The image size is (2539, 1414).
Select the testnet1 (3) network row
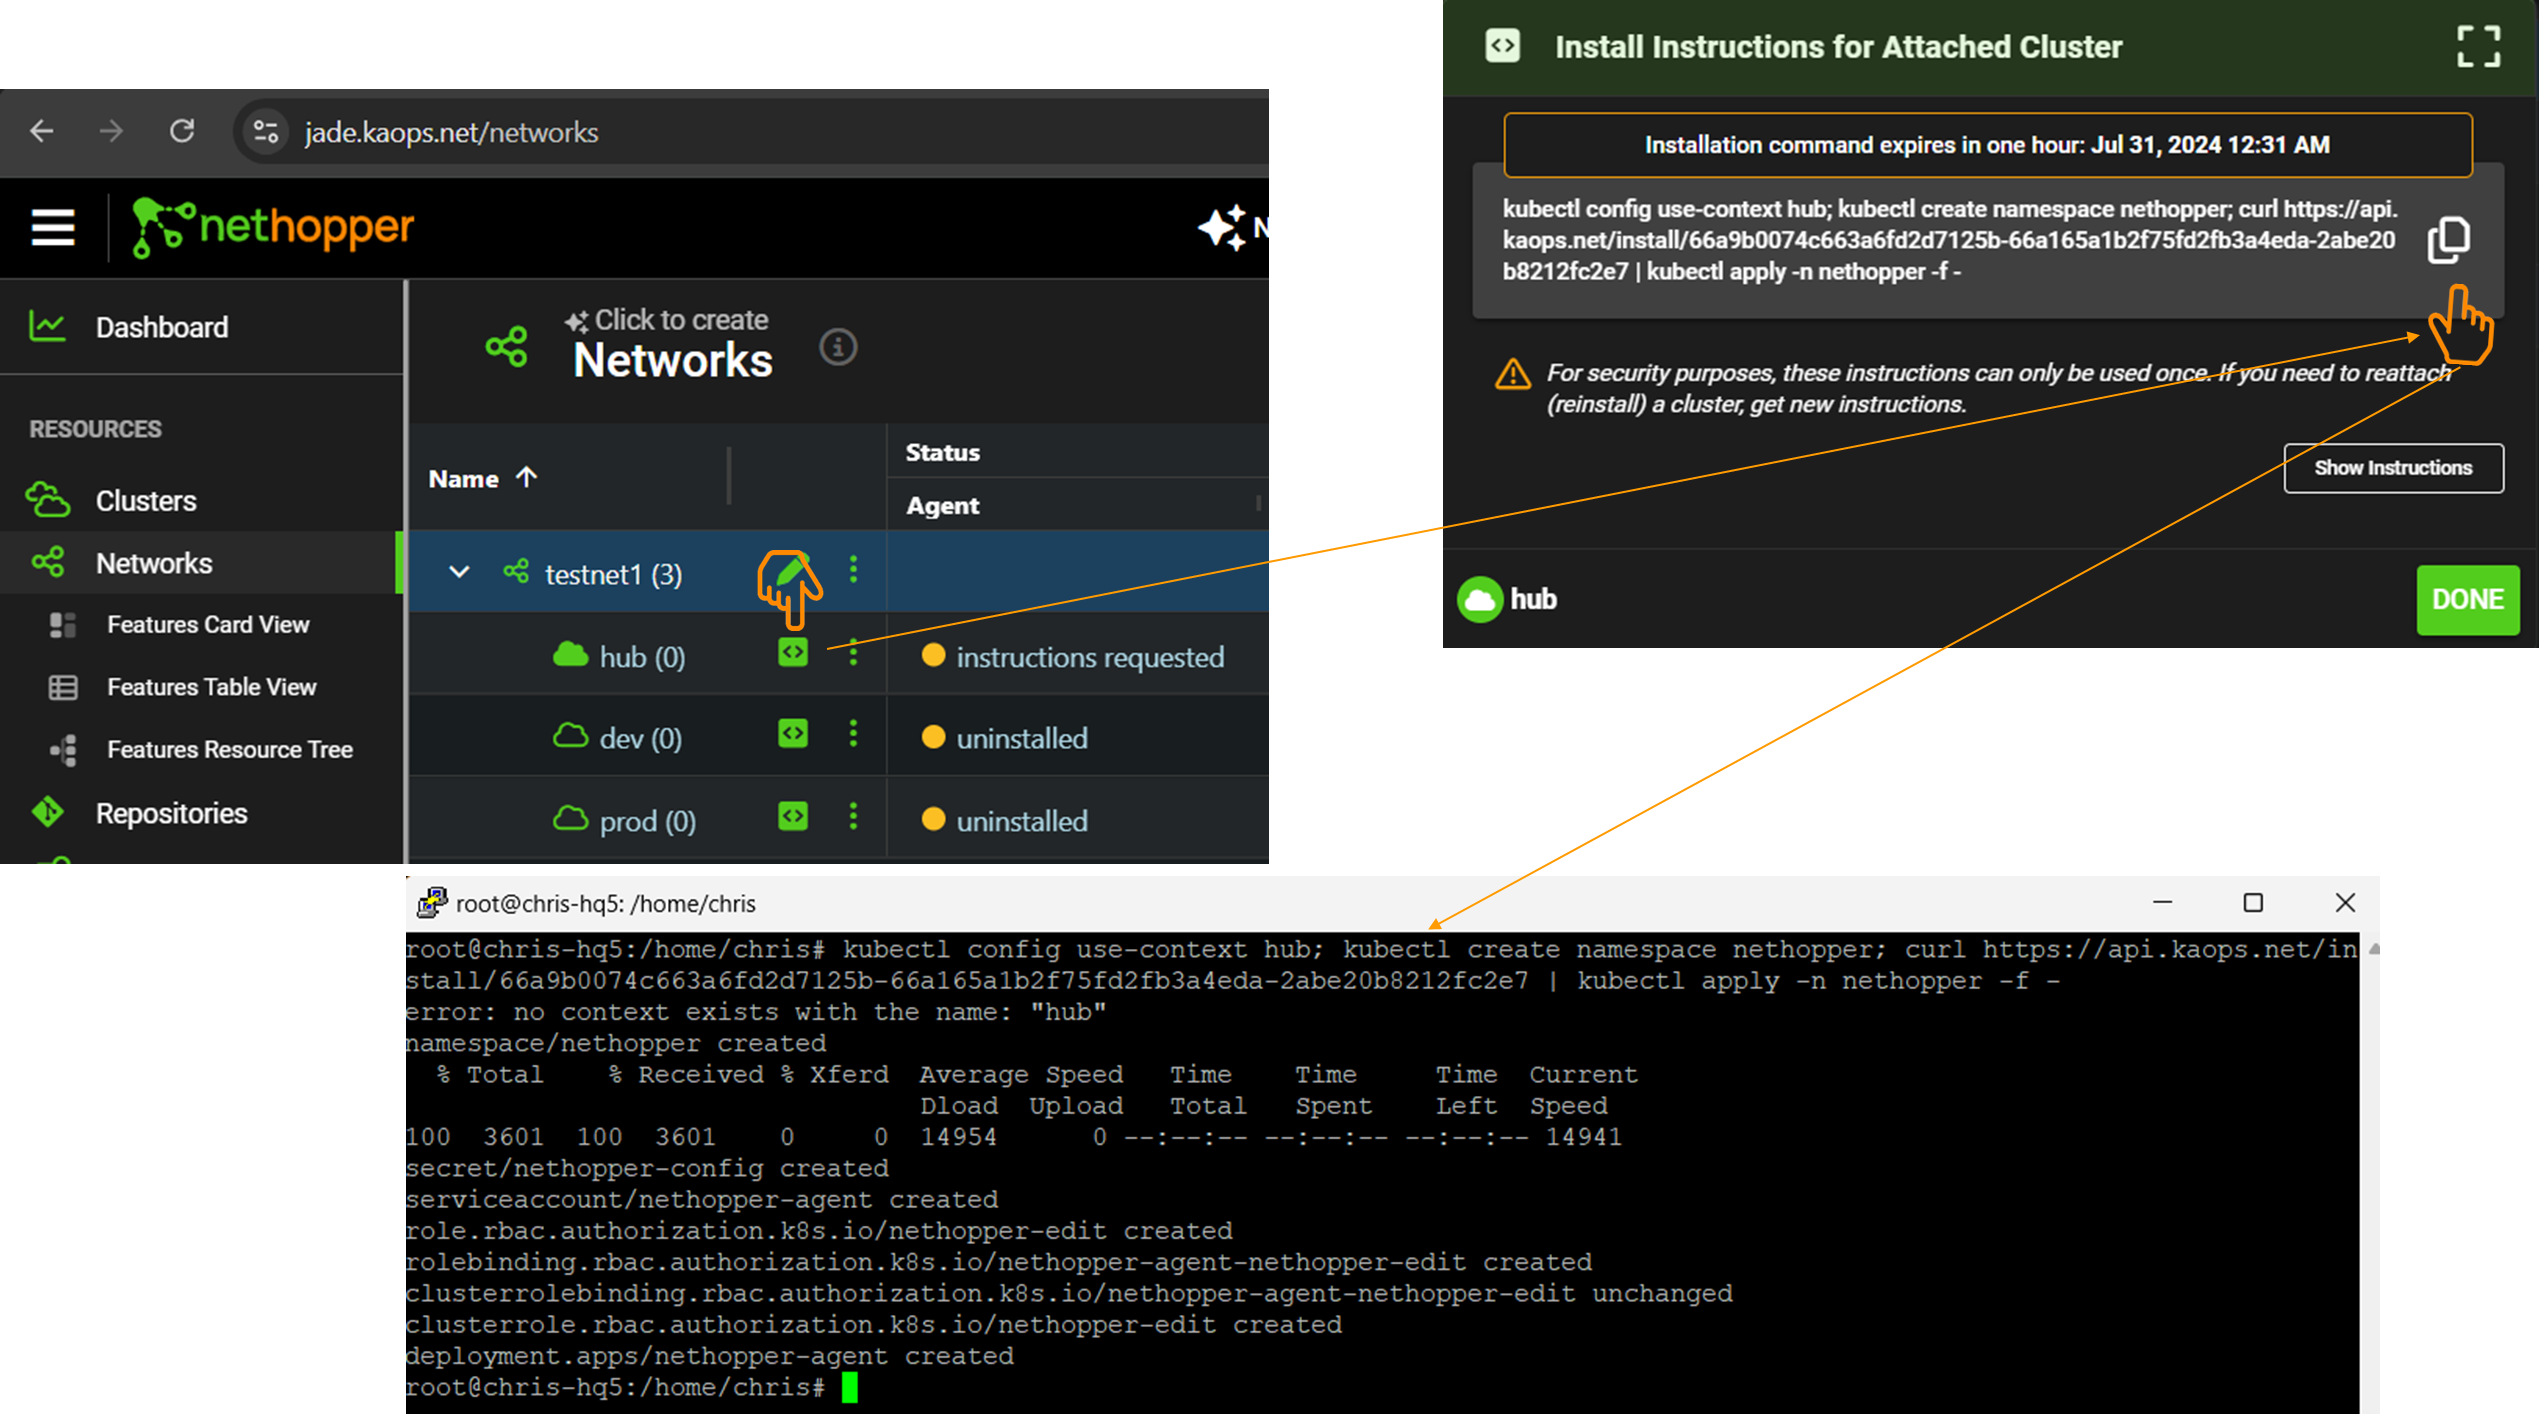pos(838,572)
